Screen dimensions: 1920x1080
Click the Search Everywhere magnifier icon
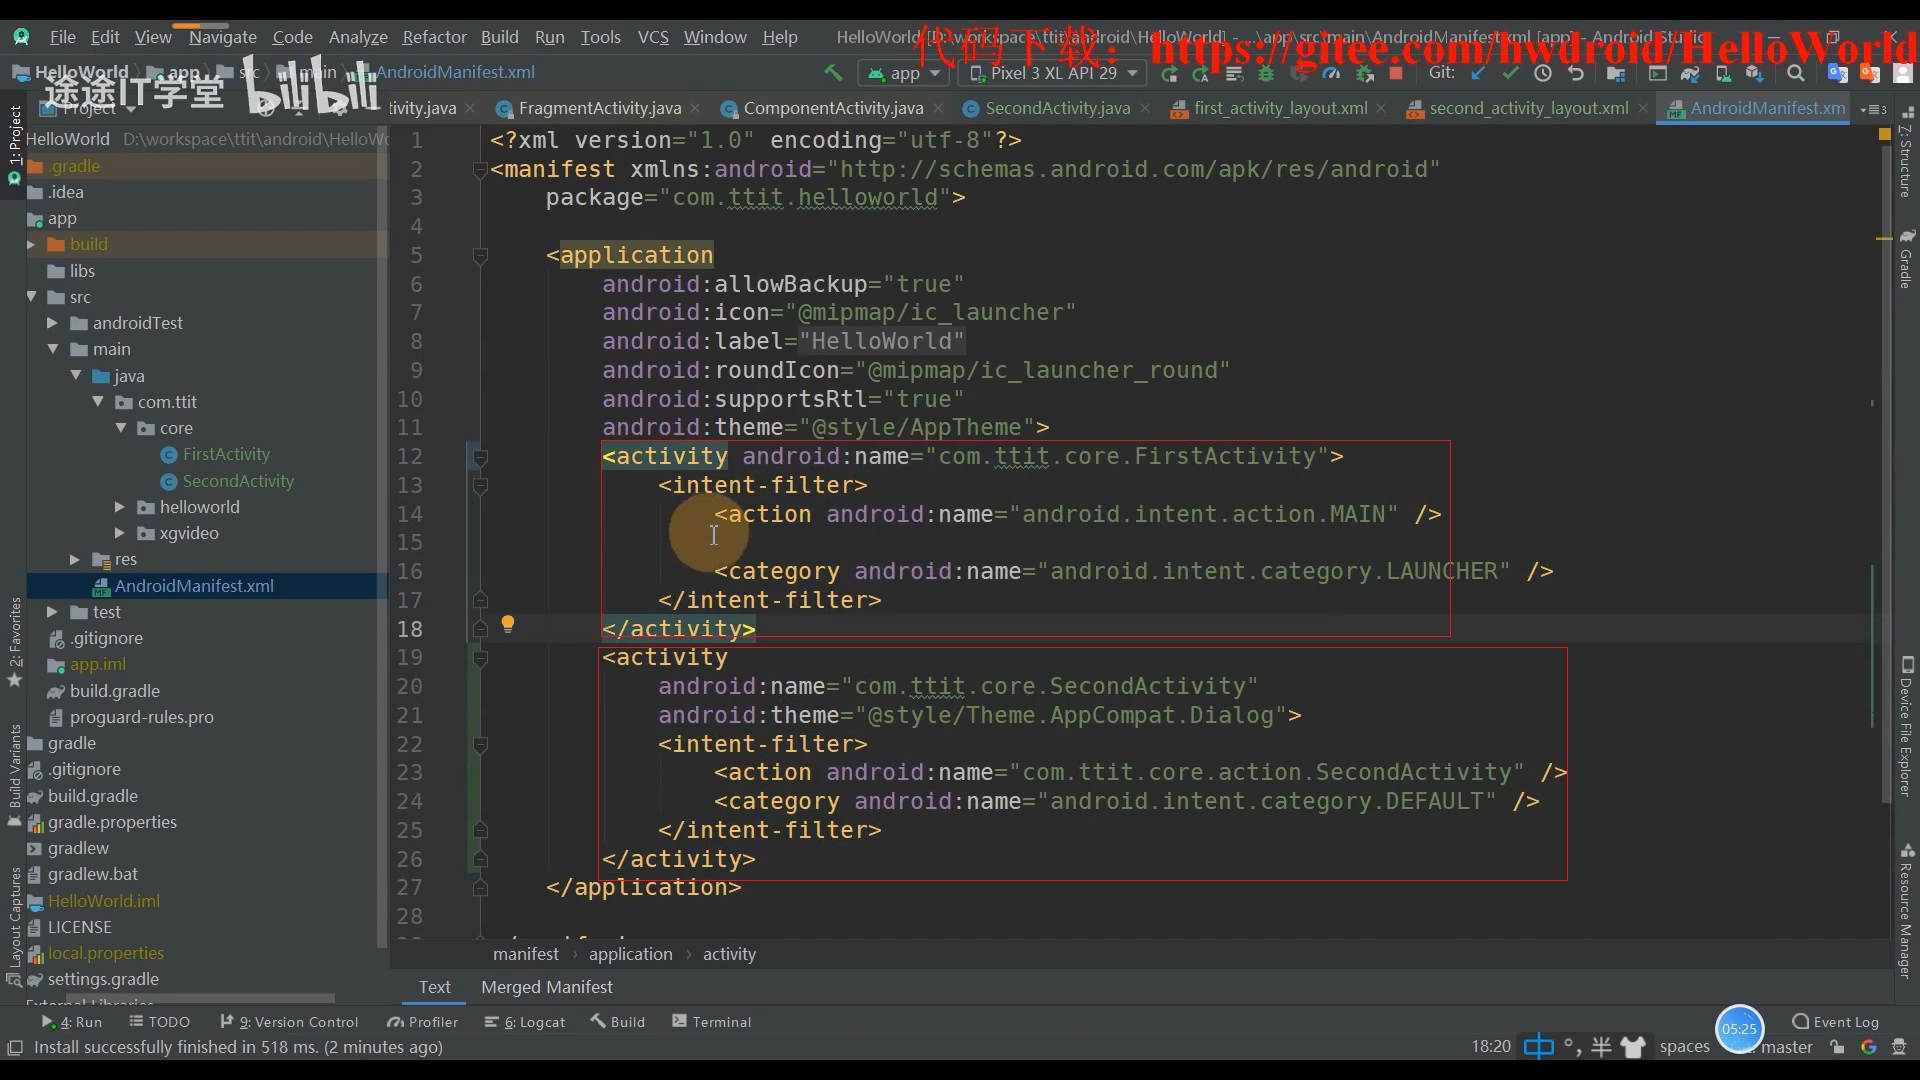(x=1796, y=73)
